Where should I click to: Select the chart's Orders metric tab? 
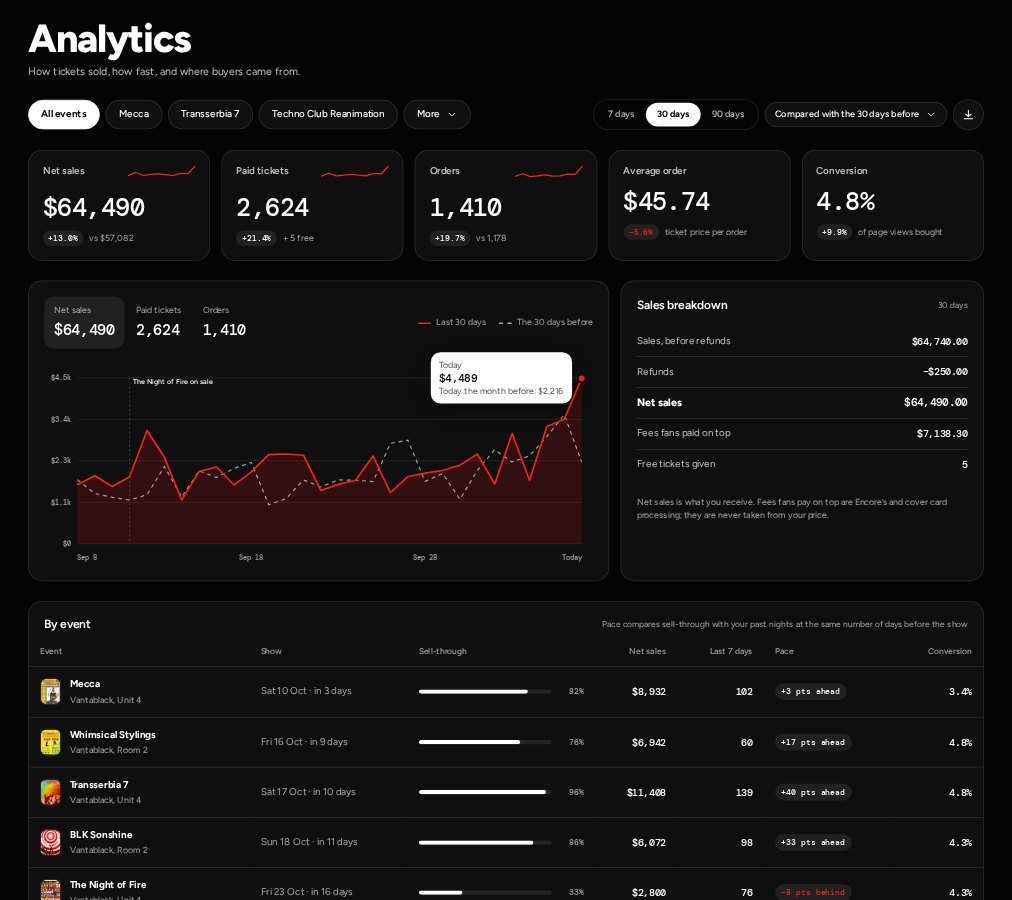(224, 322)
